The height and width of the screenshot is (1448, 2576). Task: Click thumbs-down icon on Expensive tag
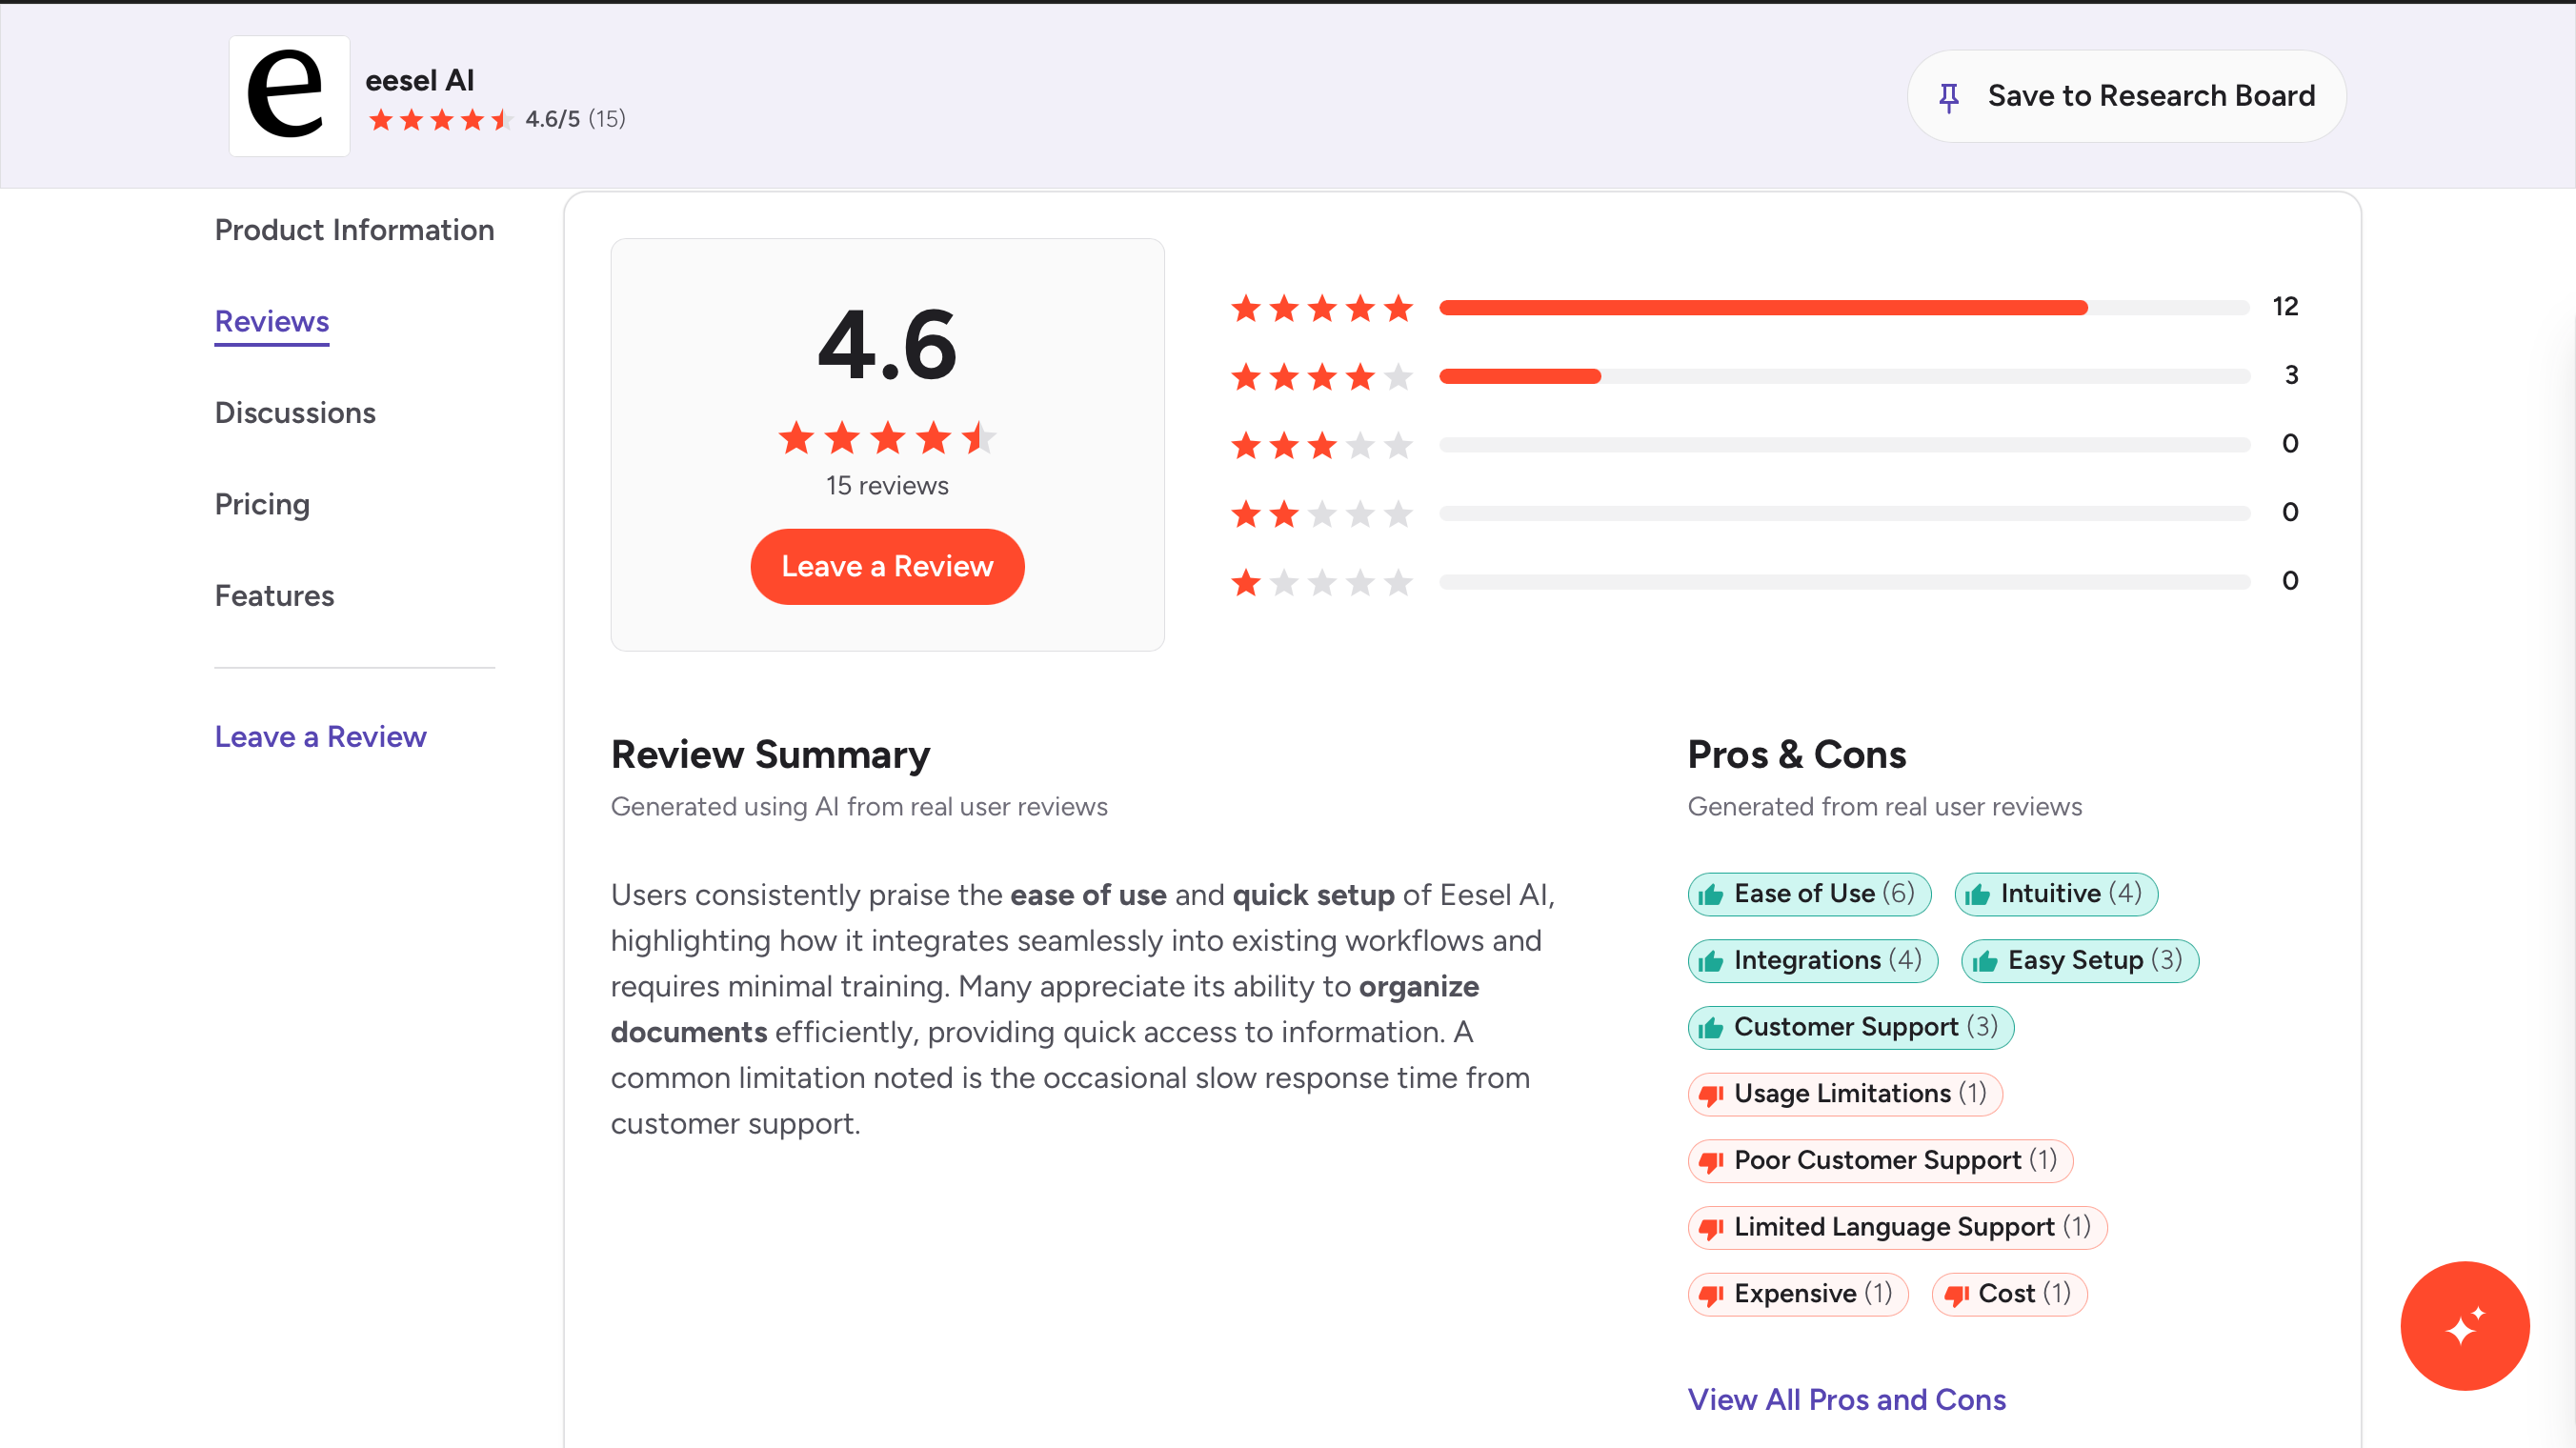click(x=1711, y=1294)
